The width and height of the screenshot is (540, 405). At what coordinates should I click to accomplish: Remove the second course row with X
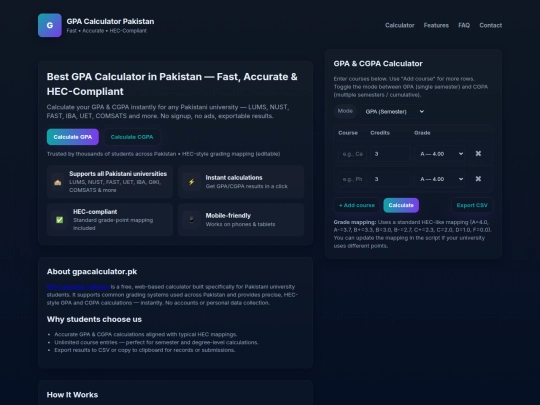point(478,179)
